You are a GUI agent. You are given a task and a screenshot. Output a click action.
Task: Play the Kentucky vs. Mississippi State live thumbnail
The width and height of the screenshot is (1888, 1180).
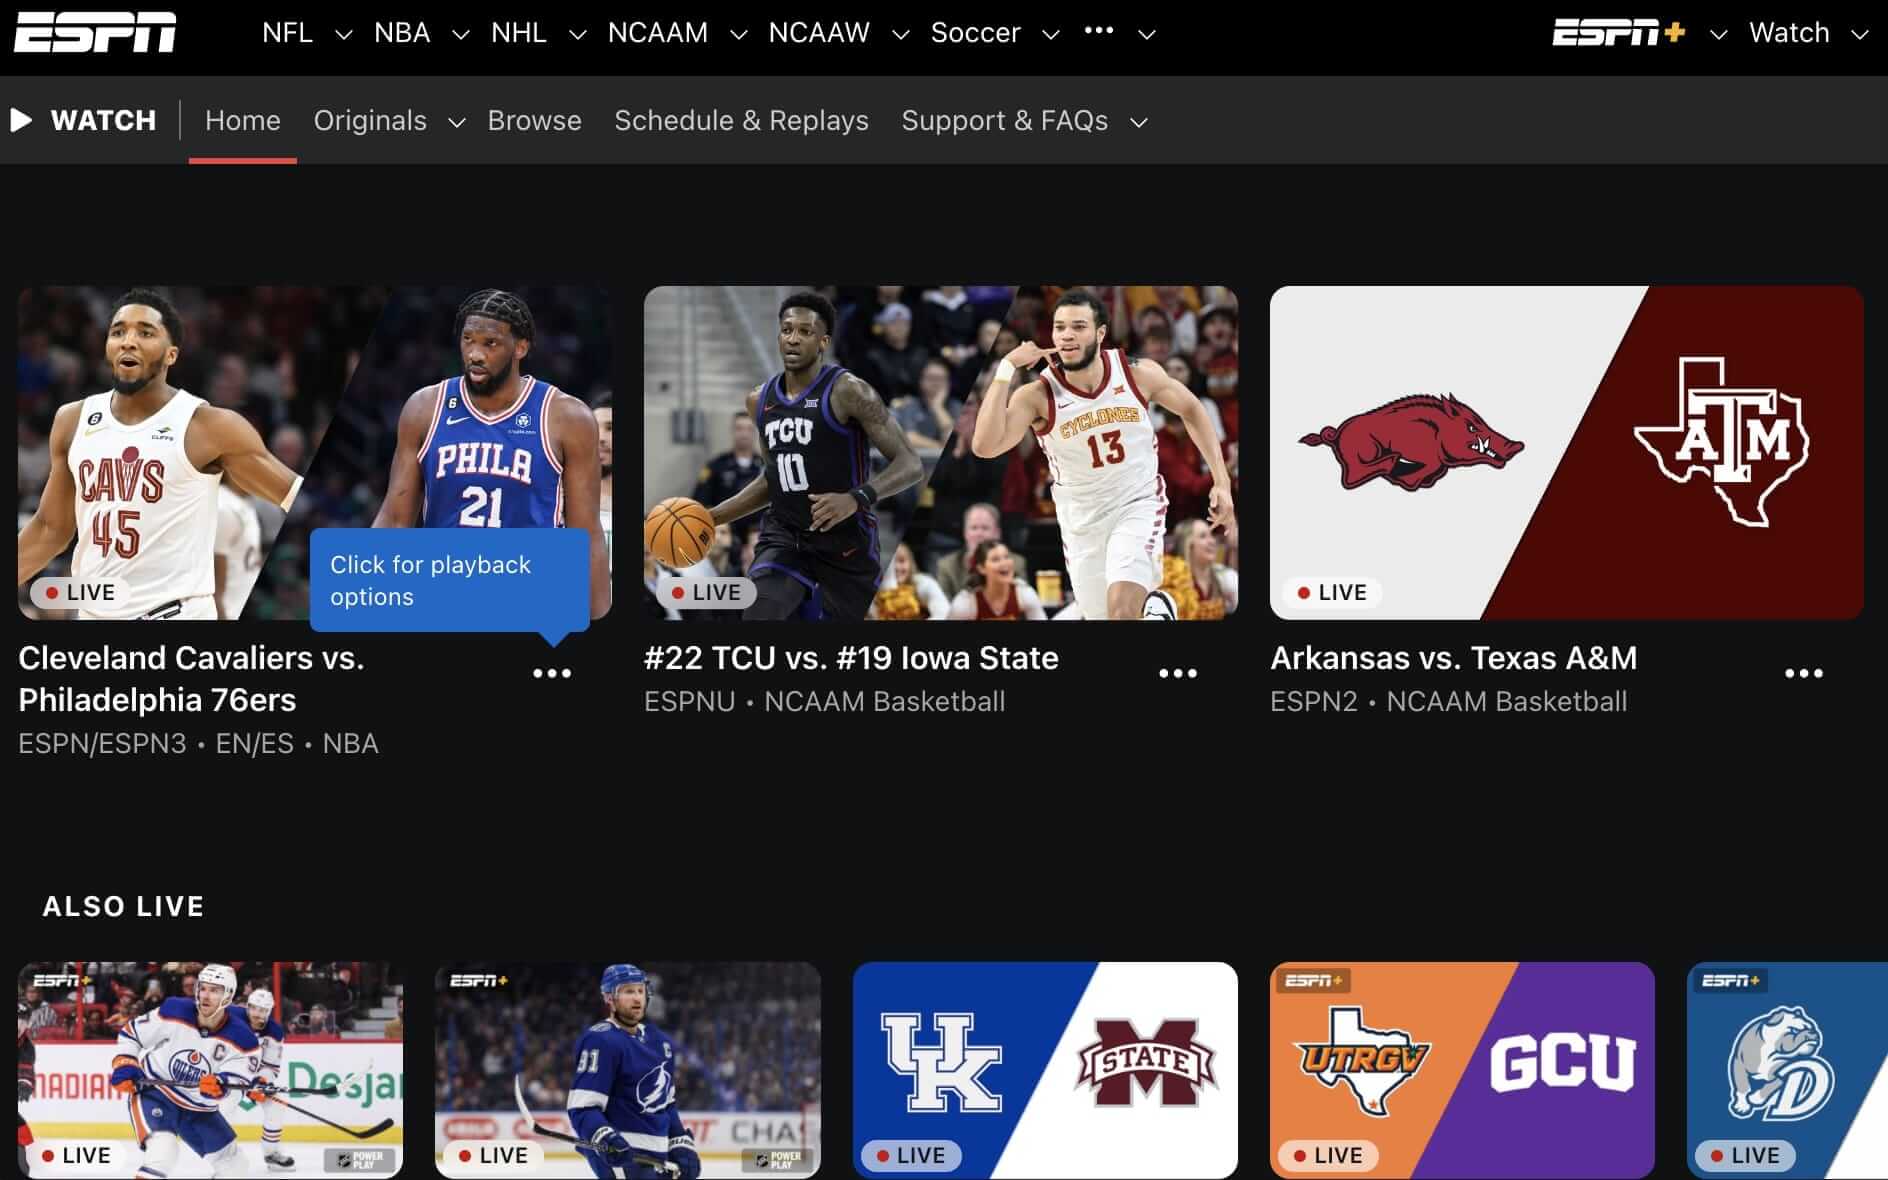pyautogui.click(x=1044, y=1068)
